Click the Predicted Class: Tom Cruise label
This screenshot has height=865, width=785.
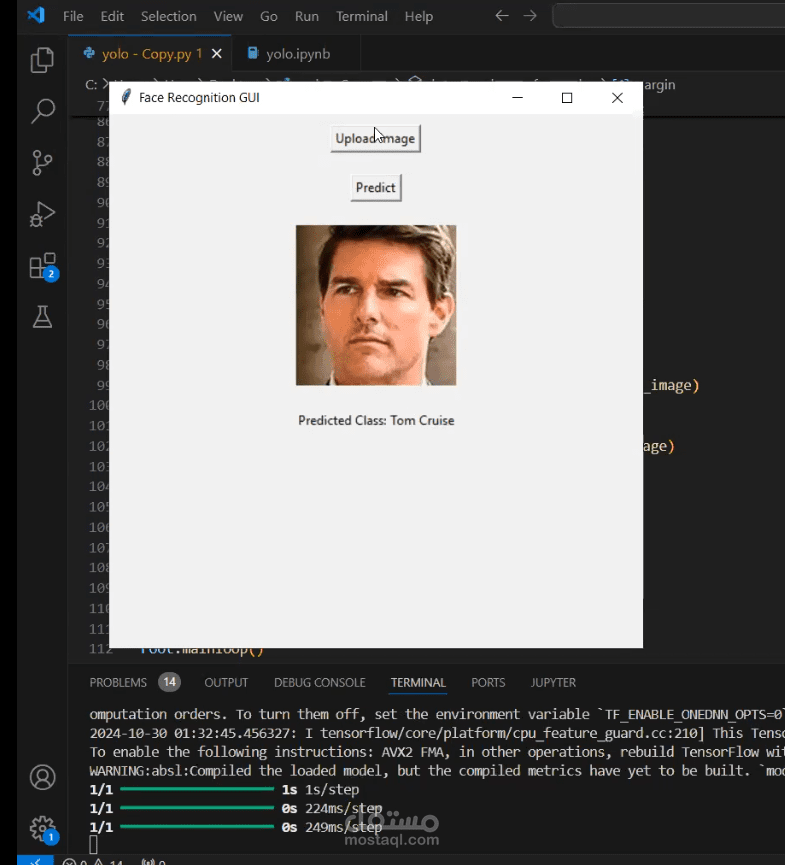point(376,420)
